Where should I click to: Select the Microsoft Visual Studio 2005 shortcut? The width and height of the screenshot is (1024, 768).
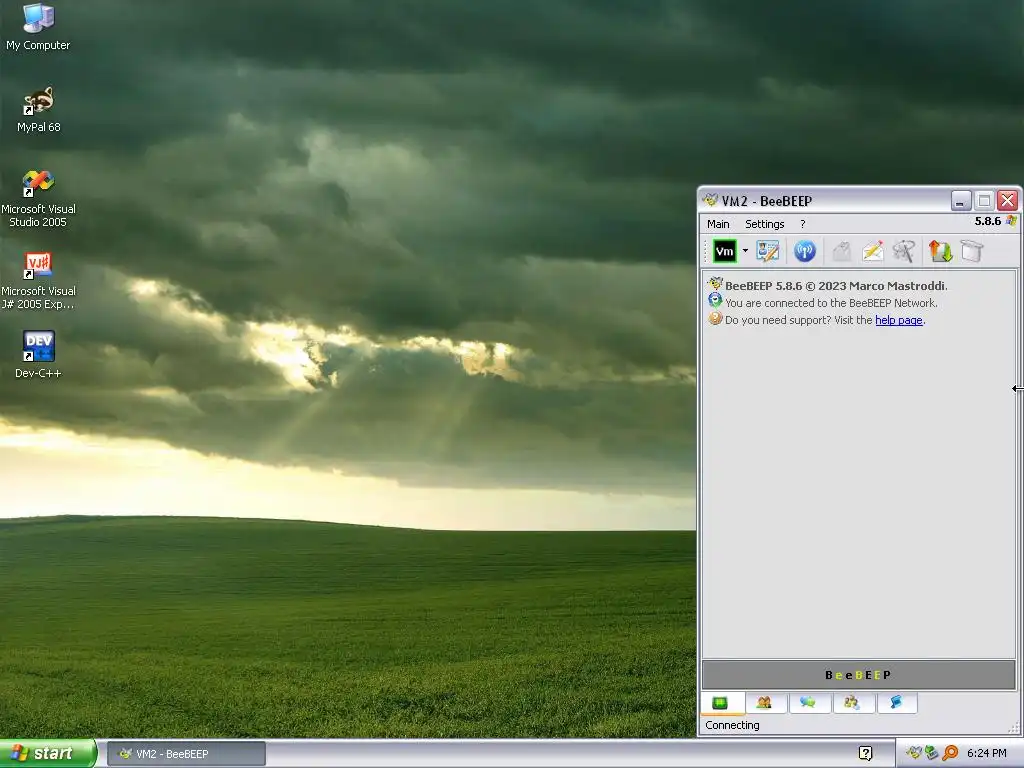39,199
